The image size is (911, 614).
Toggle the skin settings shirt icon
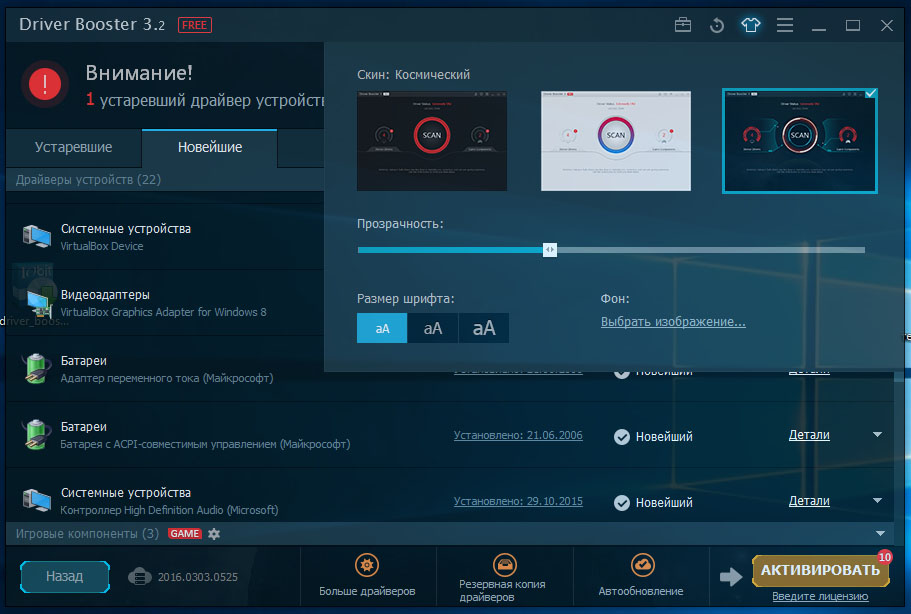click(751, 25)
